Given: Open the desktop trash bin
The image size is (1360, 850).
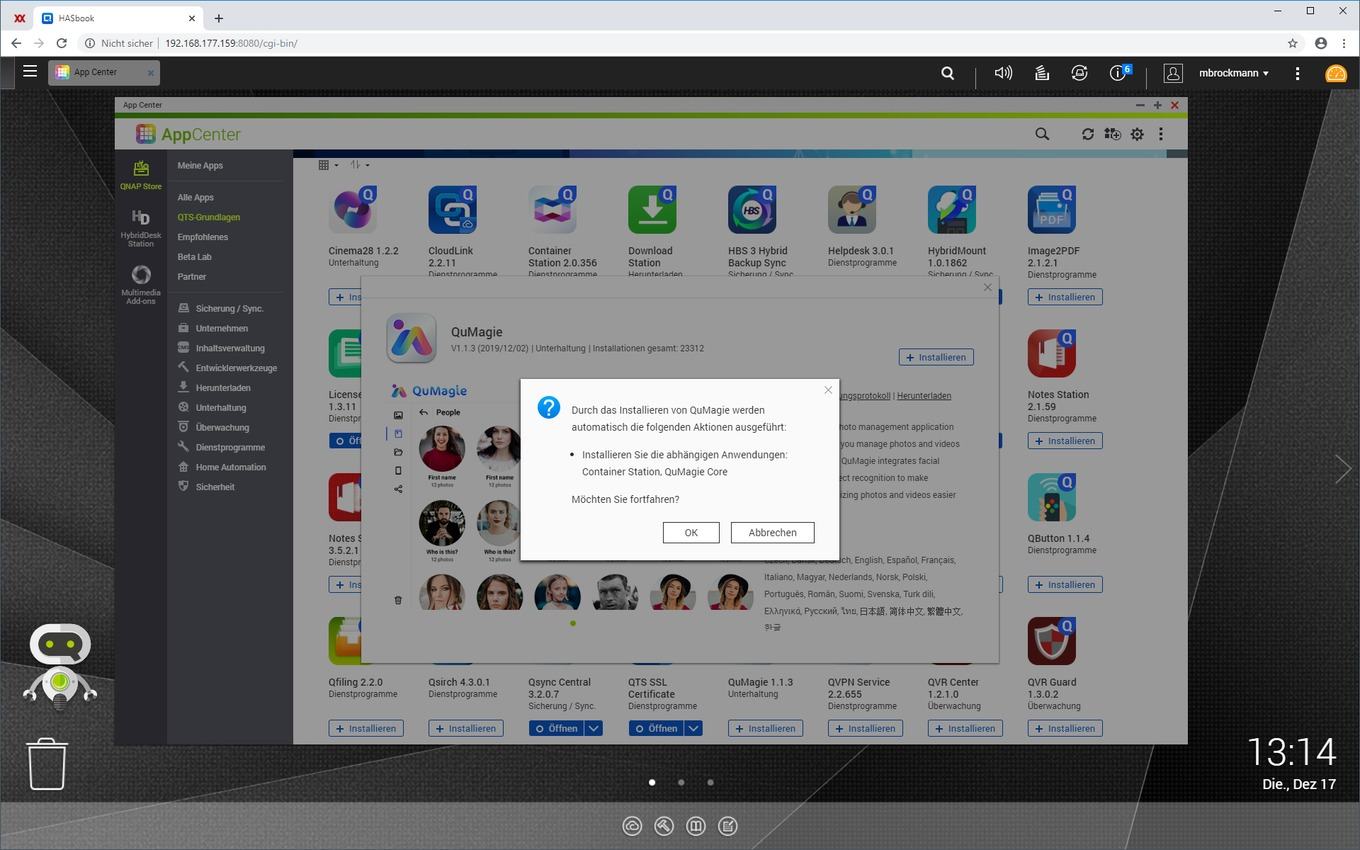Looking at the screenshot, I should click(47, 764).
